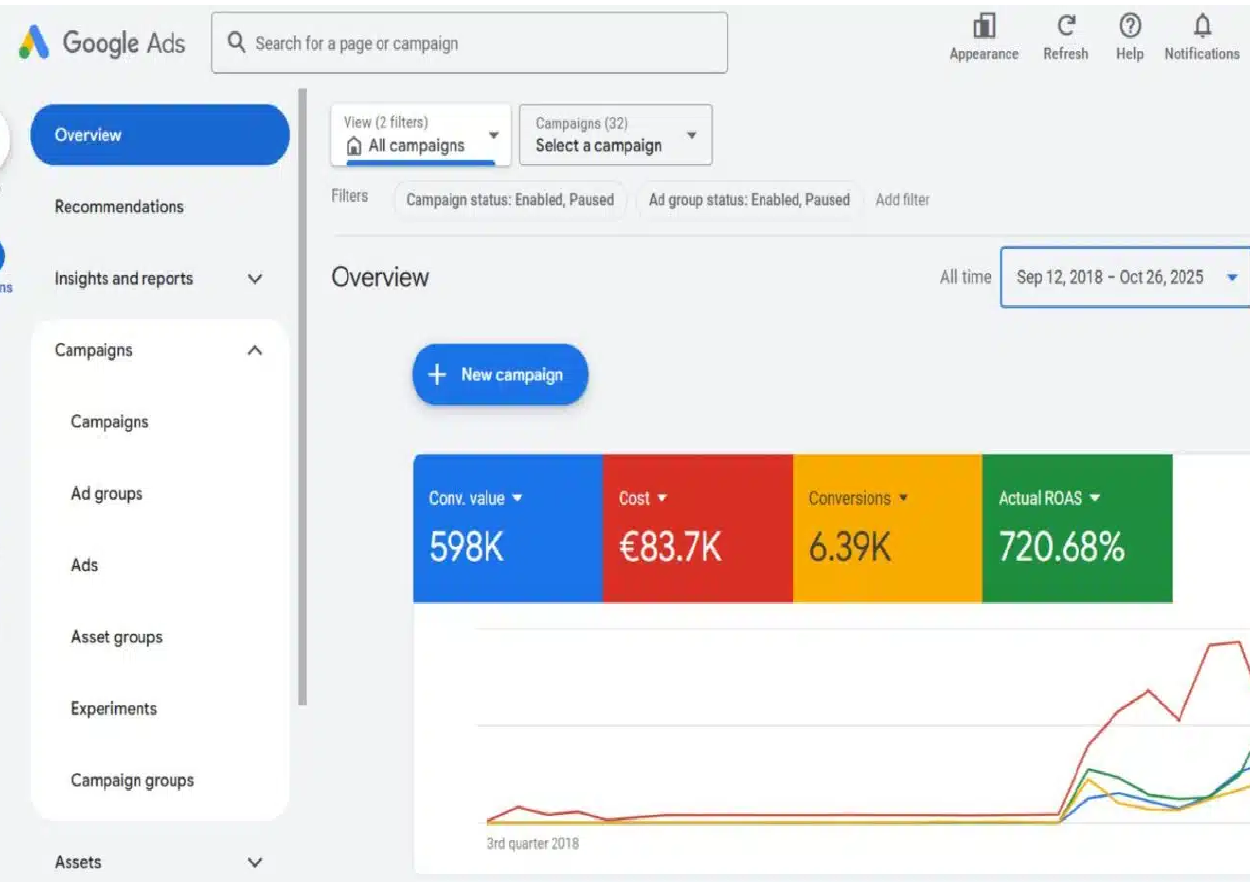This screenshot has height=886, width=1250.
Task: Switch to the Recommendations section
Action: tap(119, 206)
